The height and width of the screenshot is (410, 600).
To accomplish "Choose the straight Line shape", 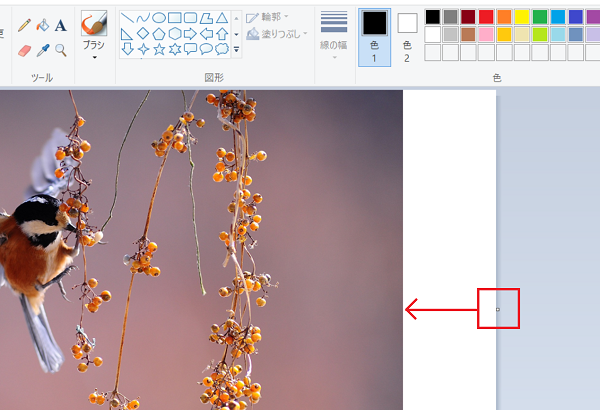I will [x=127, y=18].
